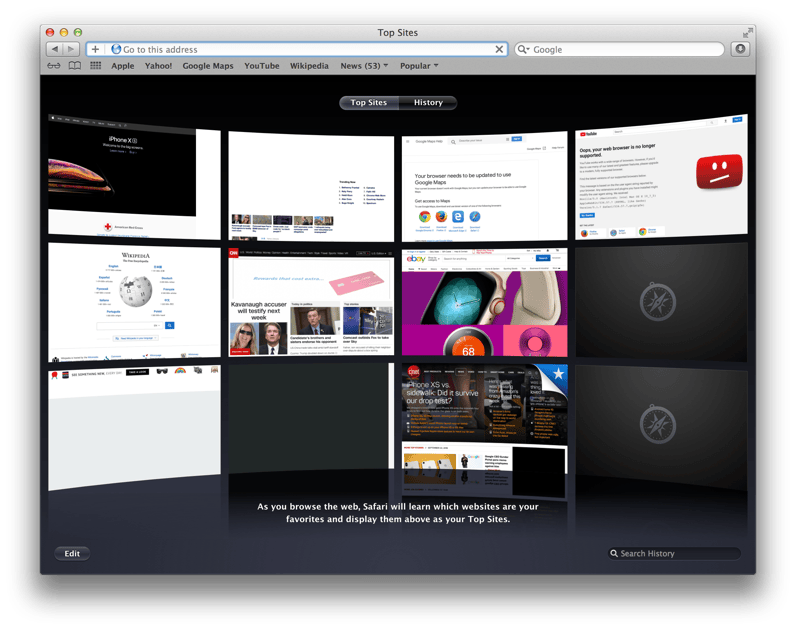Click the Google search magnifier icon
This screenshot has width=796, height=630.
coord(523,49)
